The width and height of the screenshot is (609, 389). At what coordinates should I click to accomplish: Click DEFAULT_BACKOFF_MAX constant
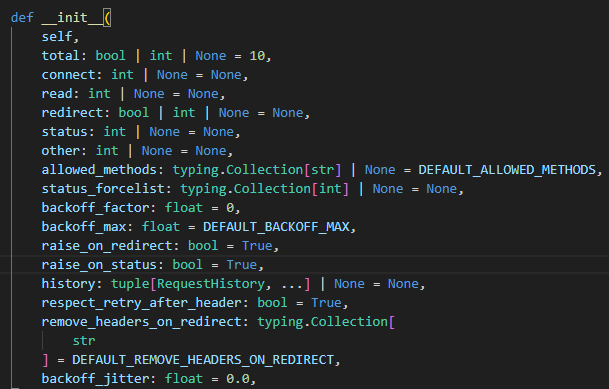coord(276,227)
